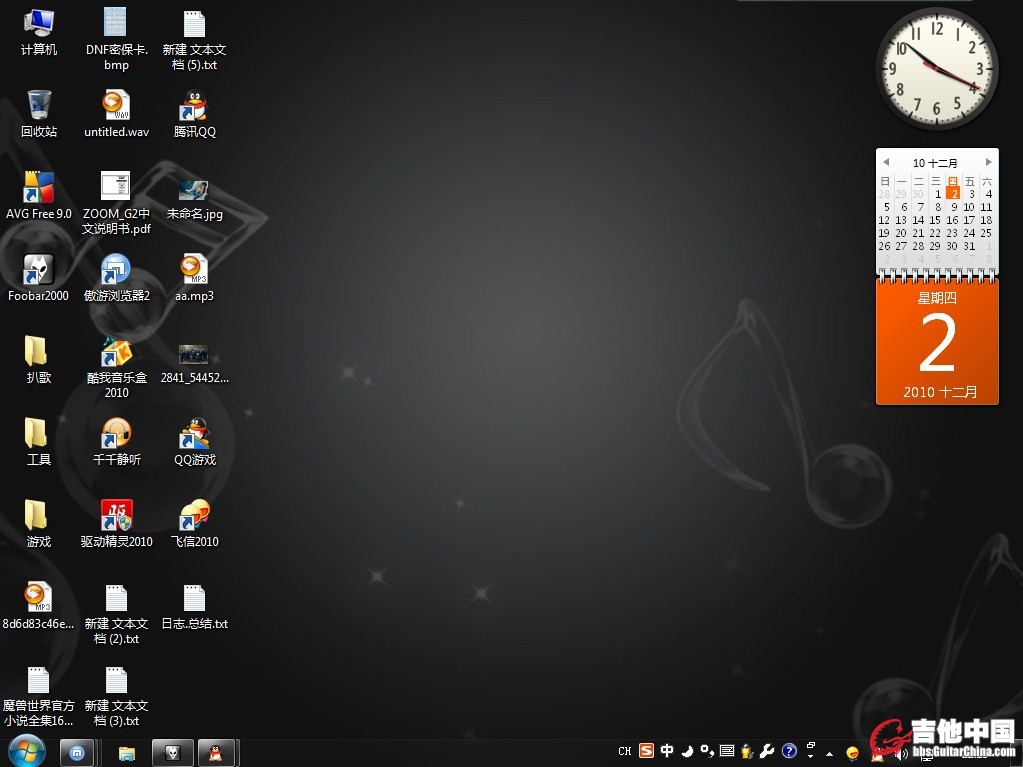This screenshot has height=767, width=1023.
Task: Open the 腾讯QQ desktop shortcut
Action: click(194, 105)
